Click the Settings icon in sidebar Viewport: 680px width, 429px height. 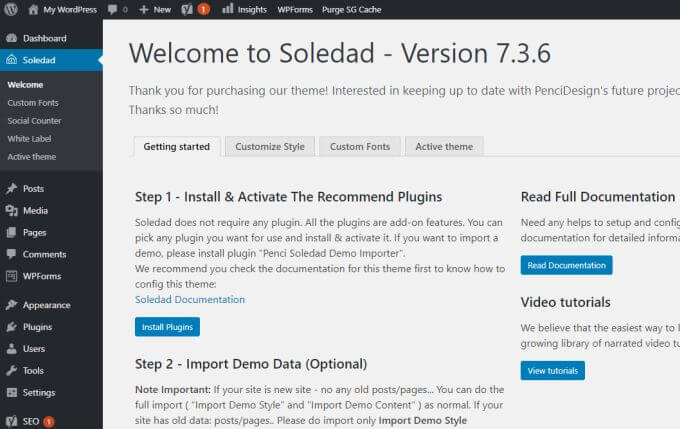(11, 393)
